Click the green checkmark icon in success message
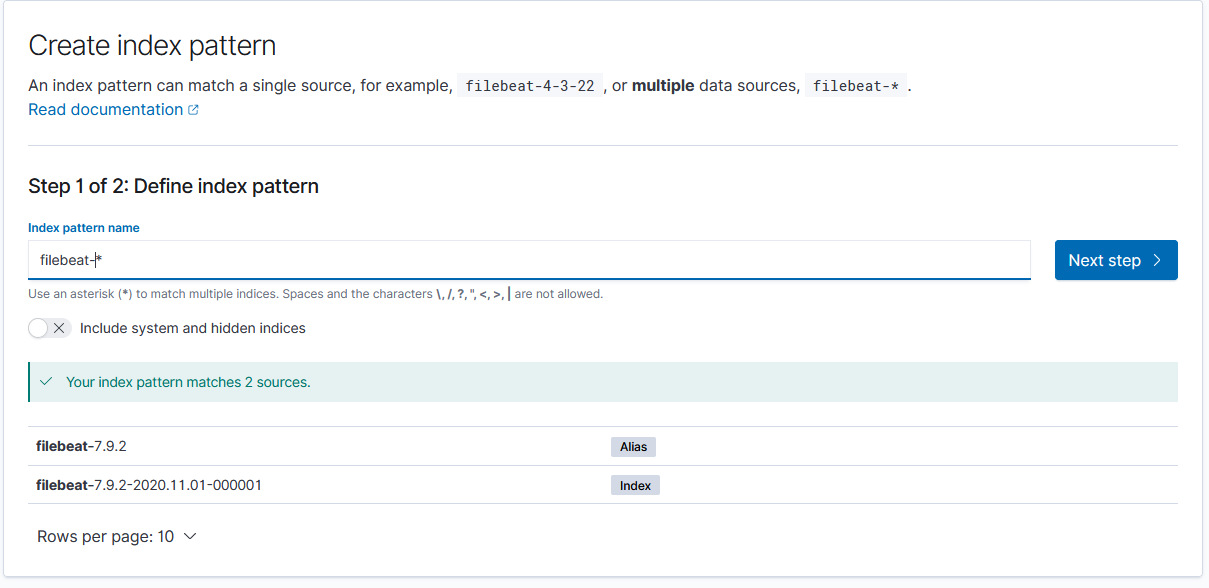The width and height of the screenshot is (1209, 588). tap(45, 382)
